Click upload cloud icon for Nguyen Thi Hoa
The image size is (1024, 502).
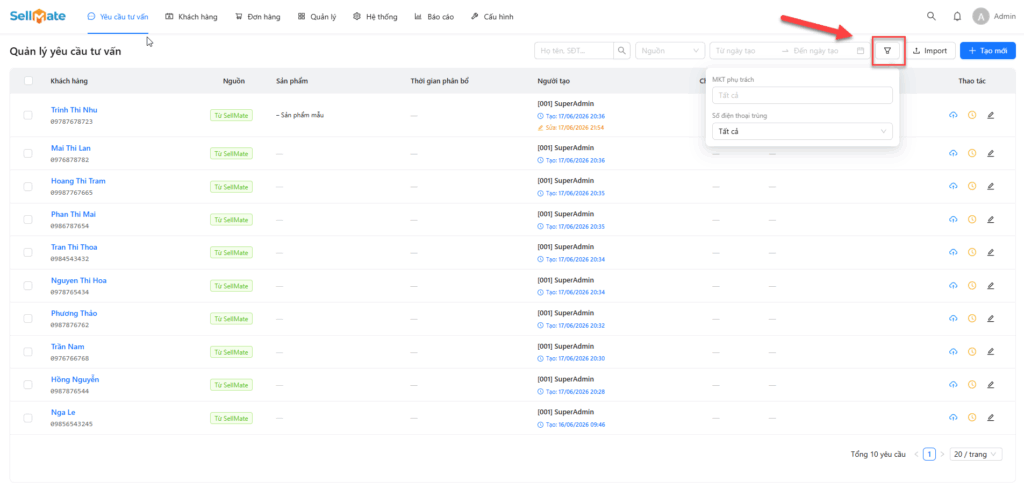tap(953, 285)
